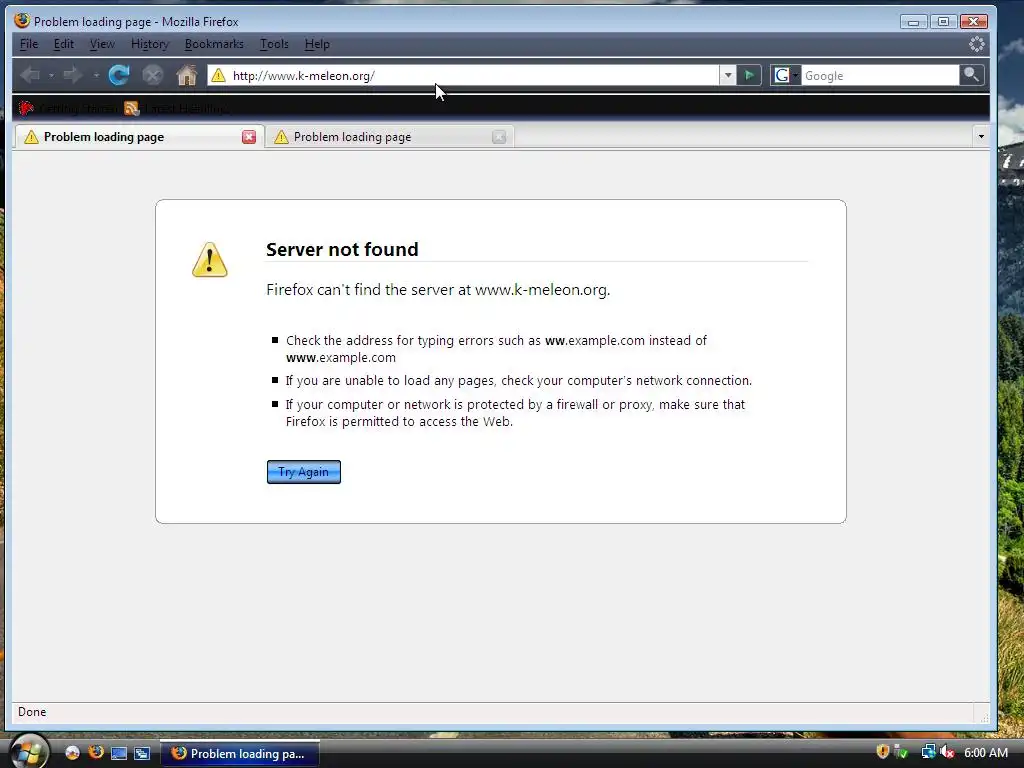1024x768 pixels.
Task: Open the History menu
Action: coord(150,44)
